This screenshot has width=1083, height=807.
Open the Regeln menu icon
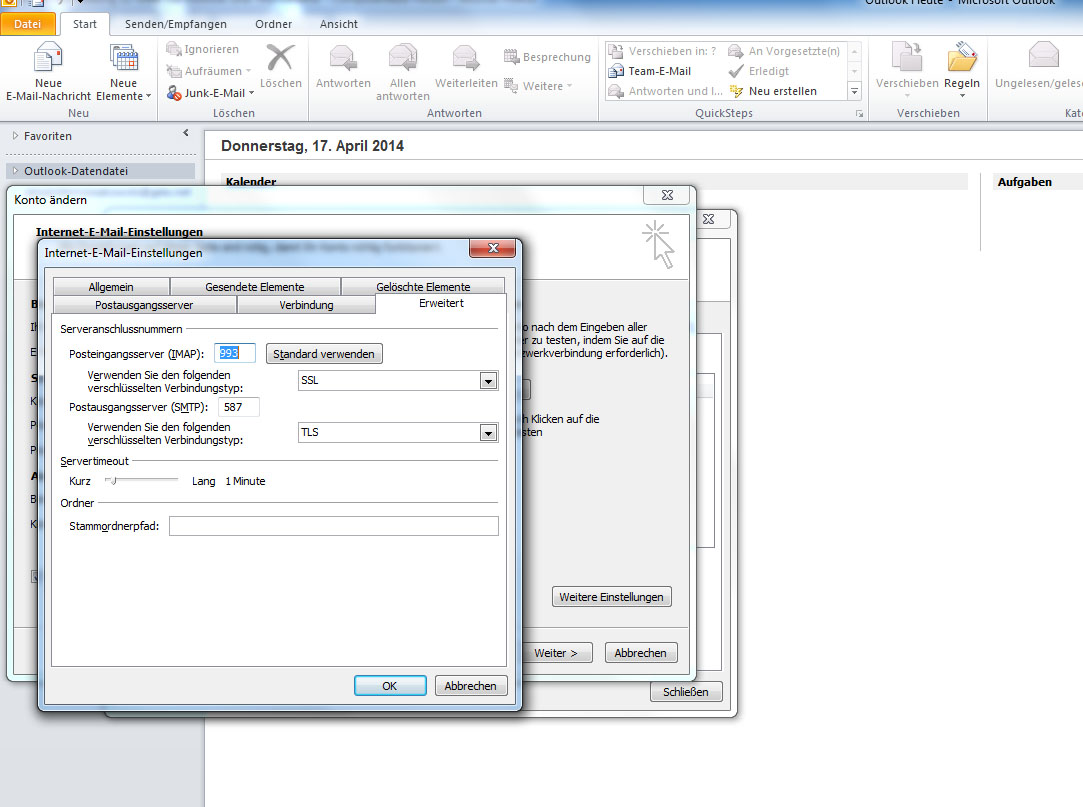pos(962,57)
